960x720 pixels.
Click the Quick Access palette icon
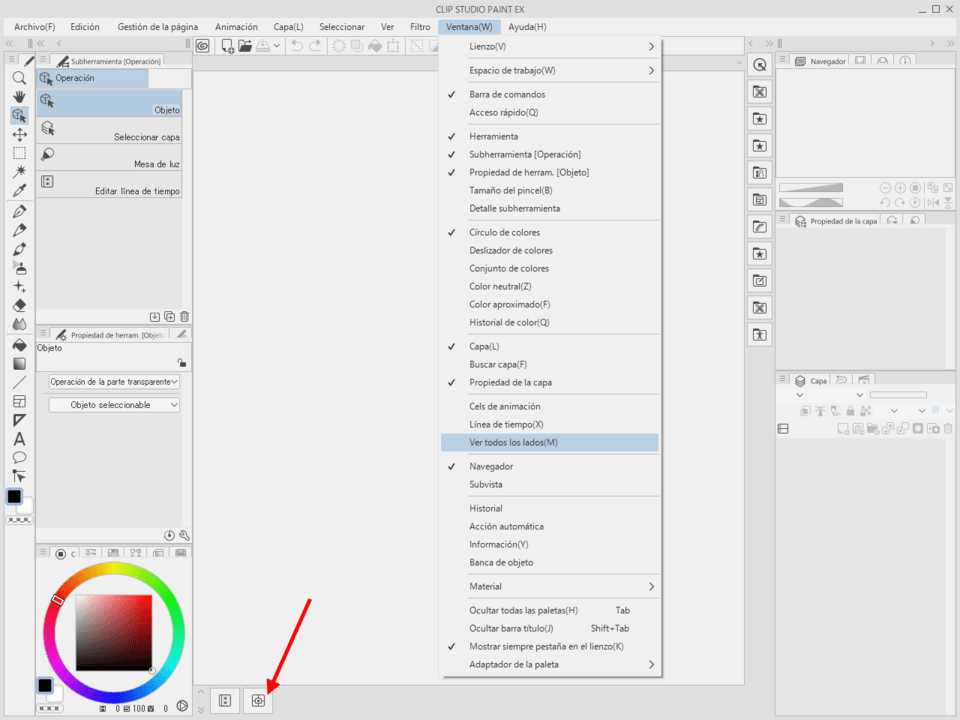tap(760, 65)
